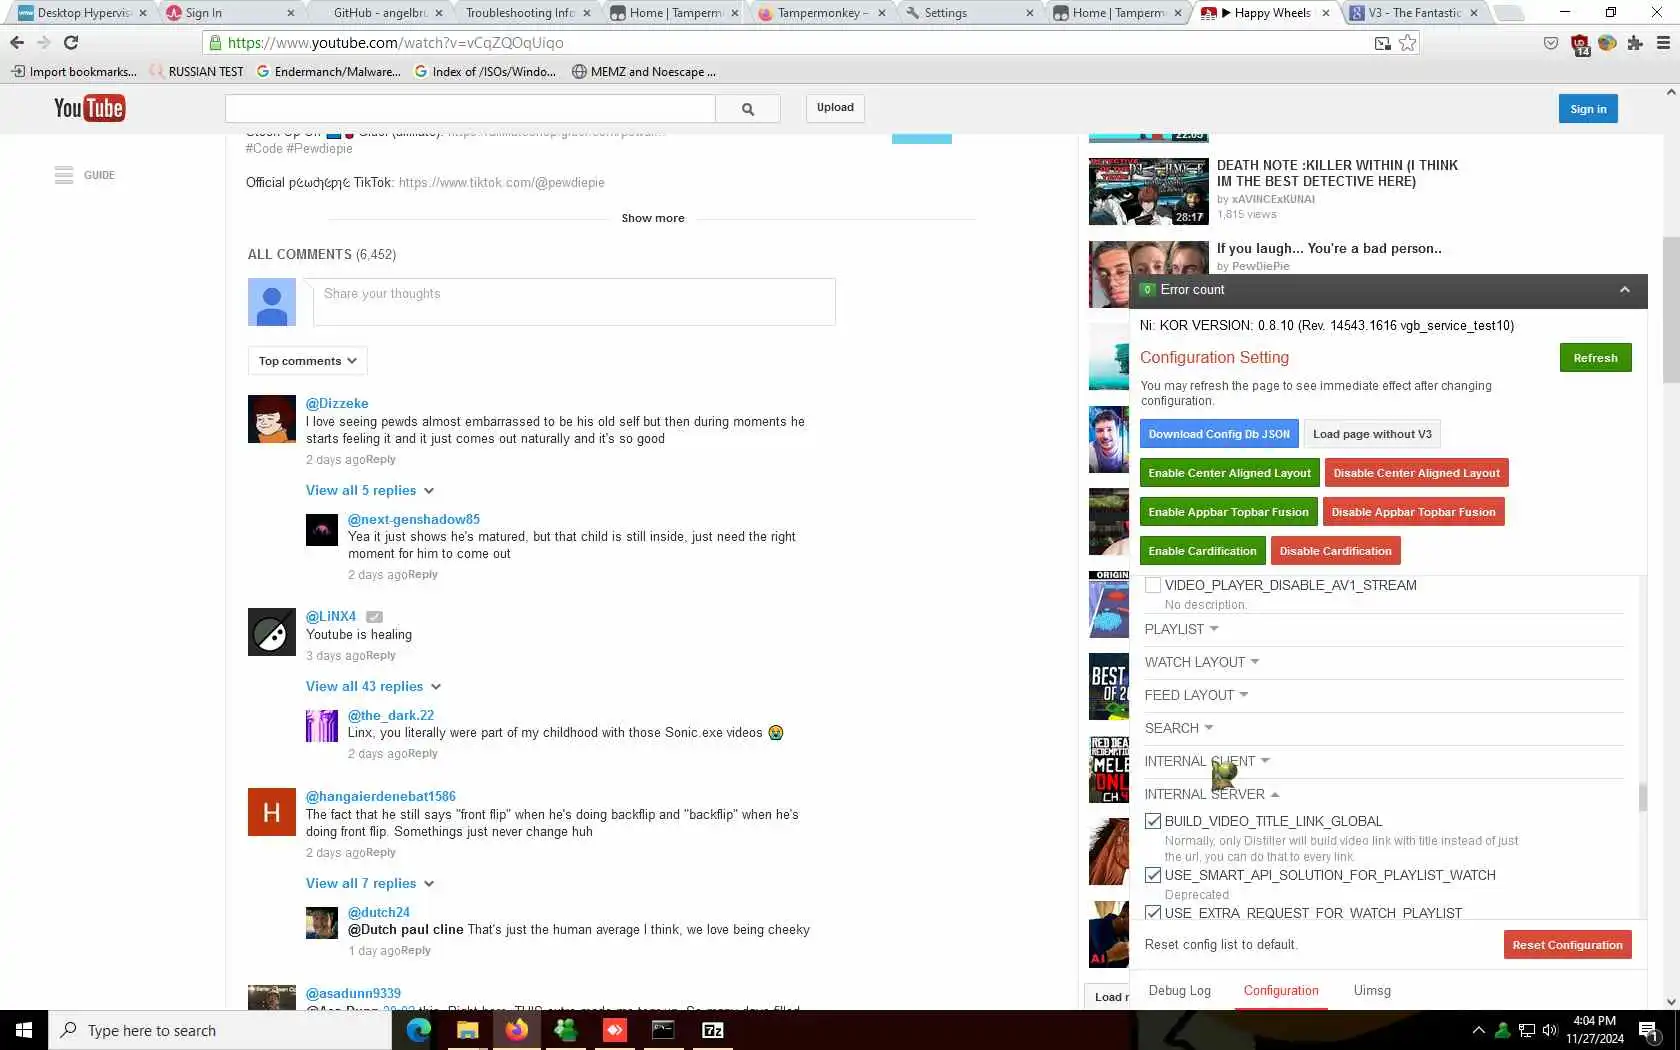Click the green Refresh button
The width and height of the screenshot is (1680, 1050).
(x=1595, y=358)
